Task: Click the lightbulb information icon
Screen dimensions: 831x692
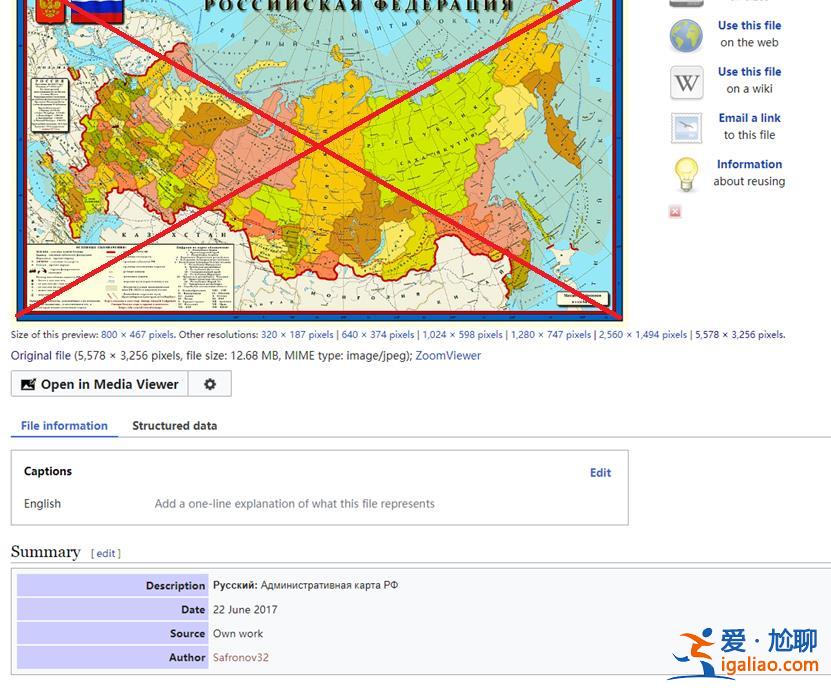Action: tap(686, 174)
